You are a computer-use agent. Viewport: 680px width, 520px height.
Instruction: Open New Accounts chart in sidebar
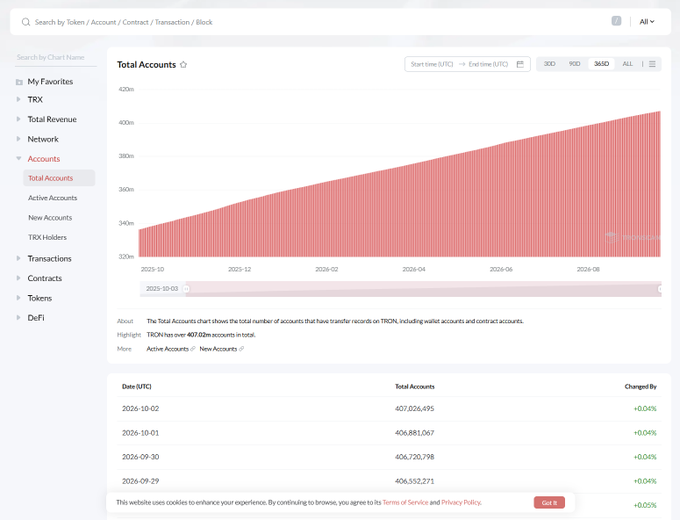click(50, 218)
